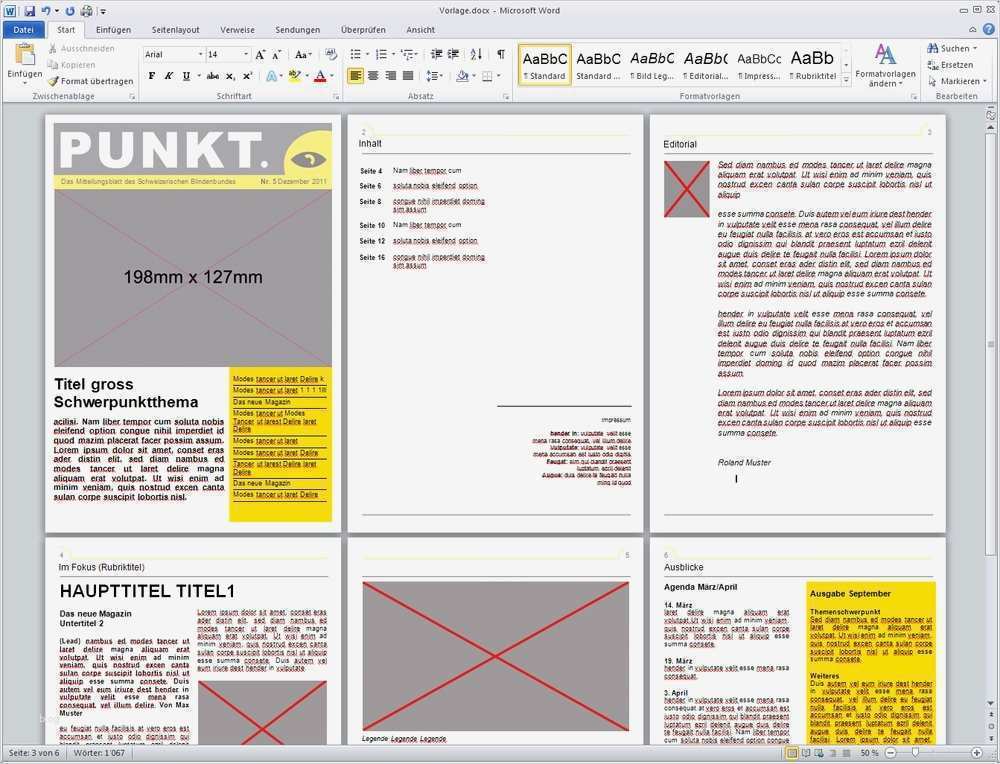This screenshot has height=764, width=1000.
Task: Toggle show paragraph marks (¶)
Action: click(501, 55)
